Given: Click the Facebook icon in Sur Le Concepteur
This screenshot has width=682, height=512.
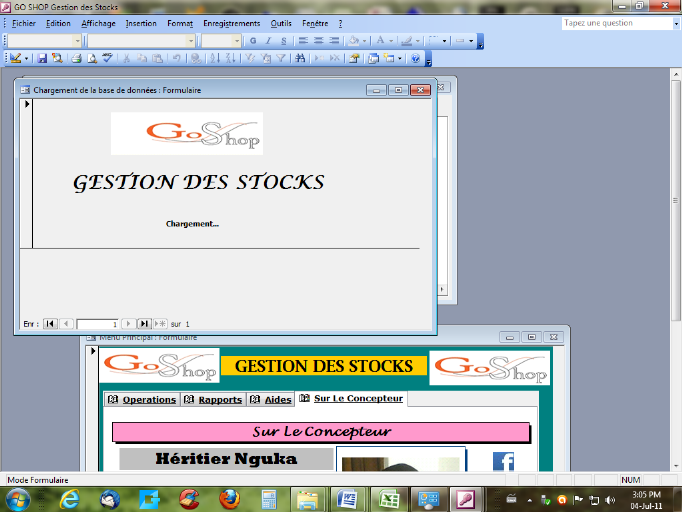Looking at the screenshot, I should 502,461.
